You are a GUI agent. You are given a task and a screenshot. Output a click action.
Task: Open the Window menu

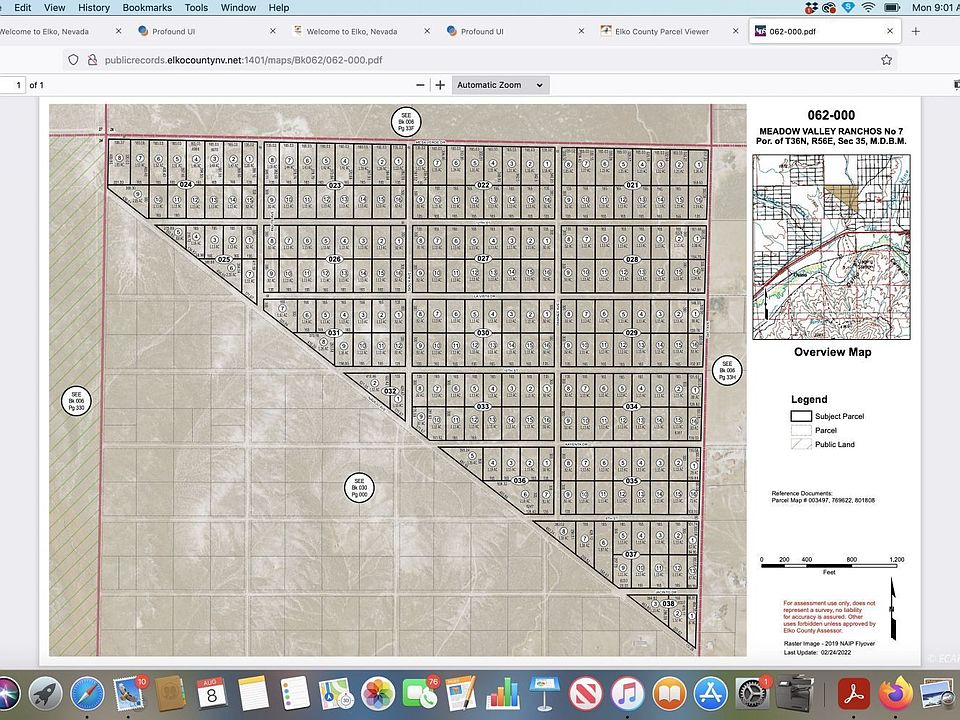[238, 7]
